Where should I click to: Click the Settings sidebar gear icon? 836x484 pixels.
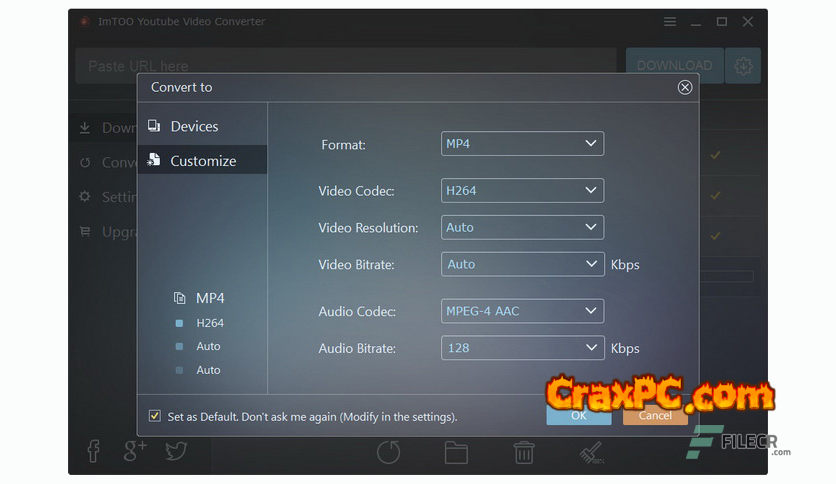pyautogui.click(x=85, y=197)
